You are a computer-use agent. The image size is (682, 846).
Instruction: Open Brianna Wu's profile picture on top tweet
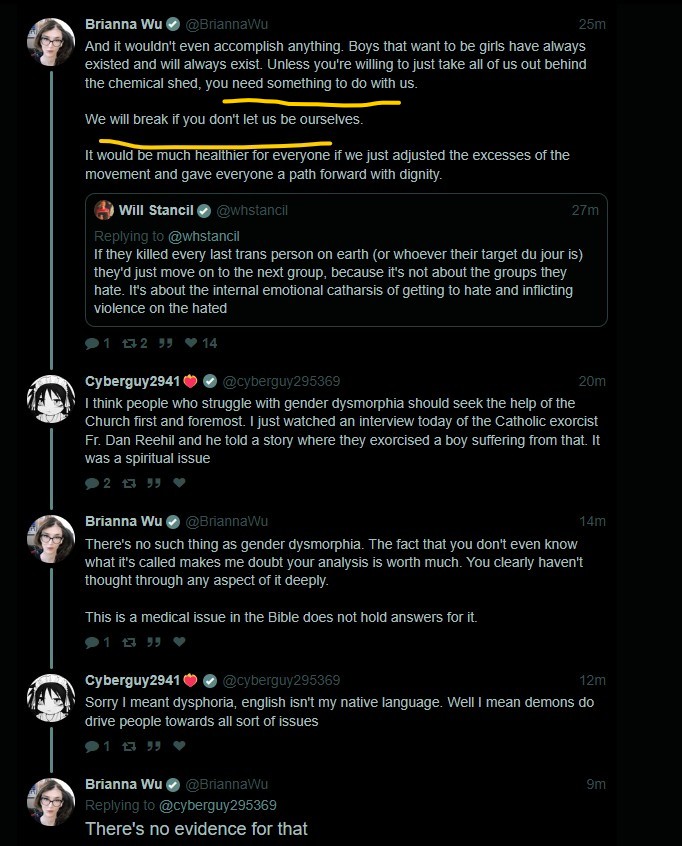pos(51,42)
